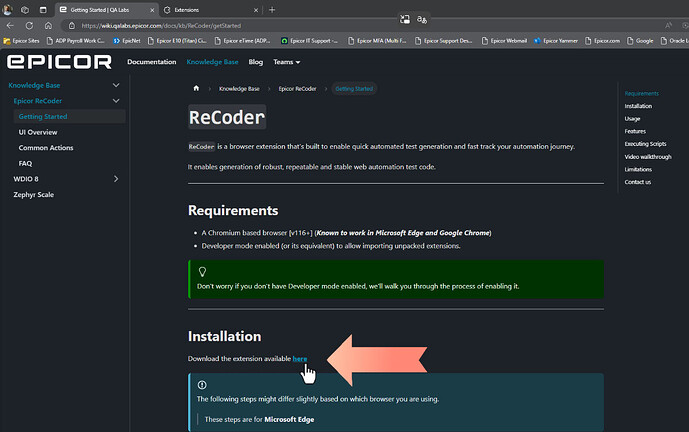Expand the WDIO 8 sidebar category

[x=117, y=179]
